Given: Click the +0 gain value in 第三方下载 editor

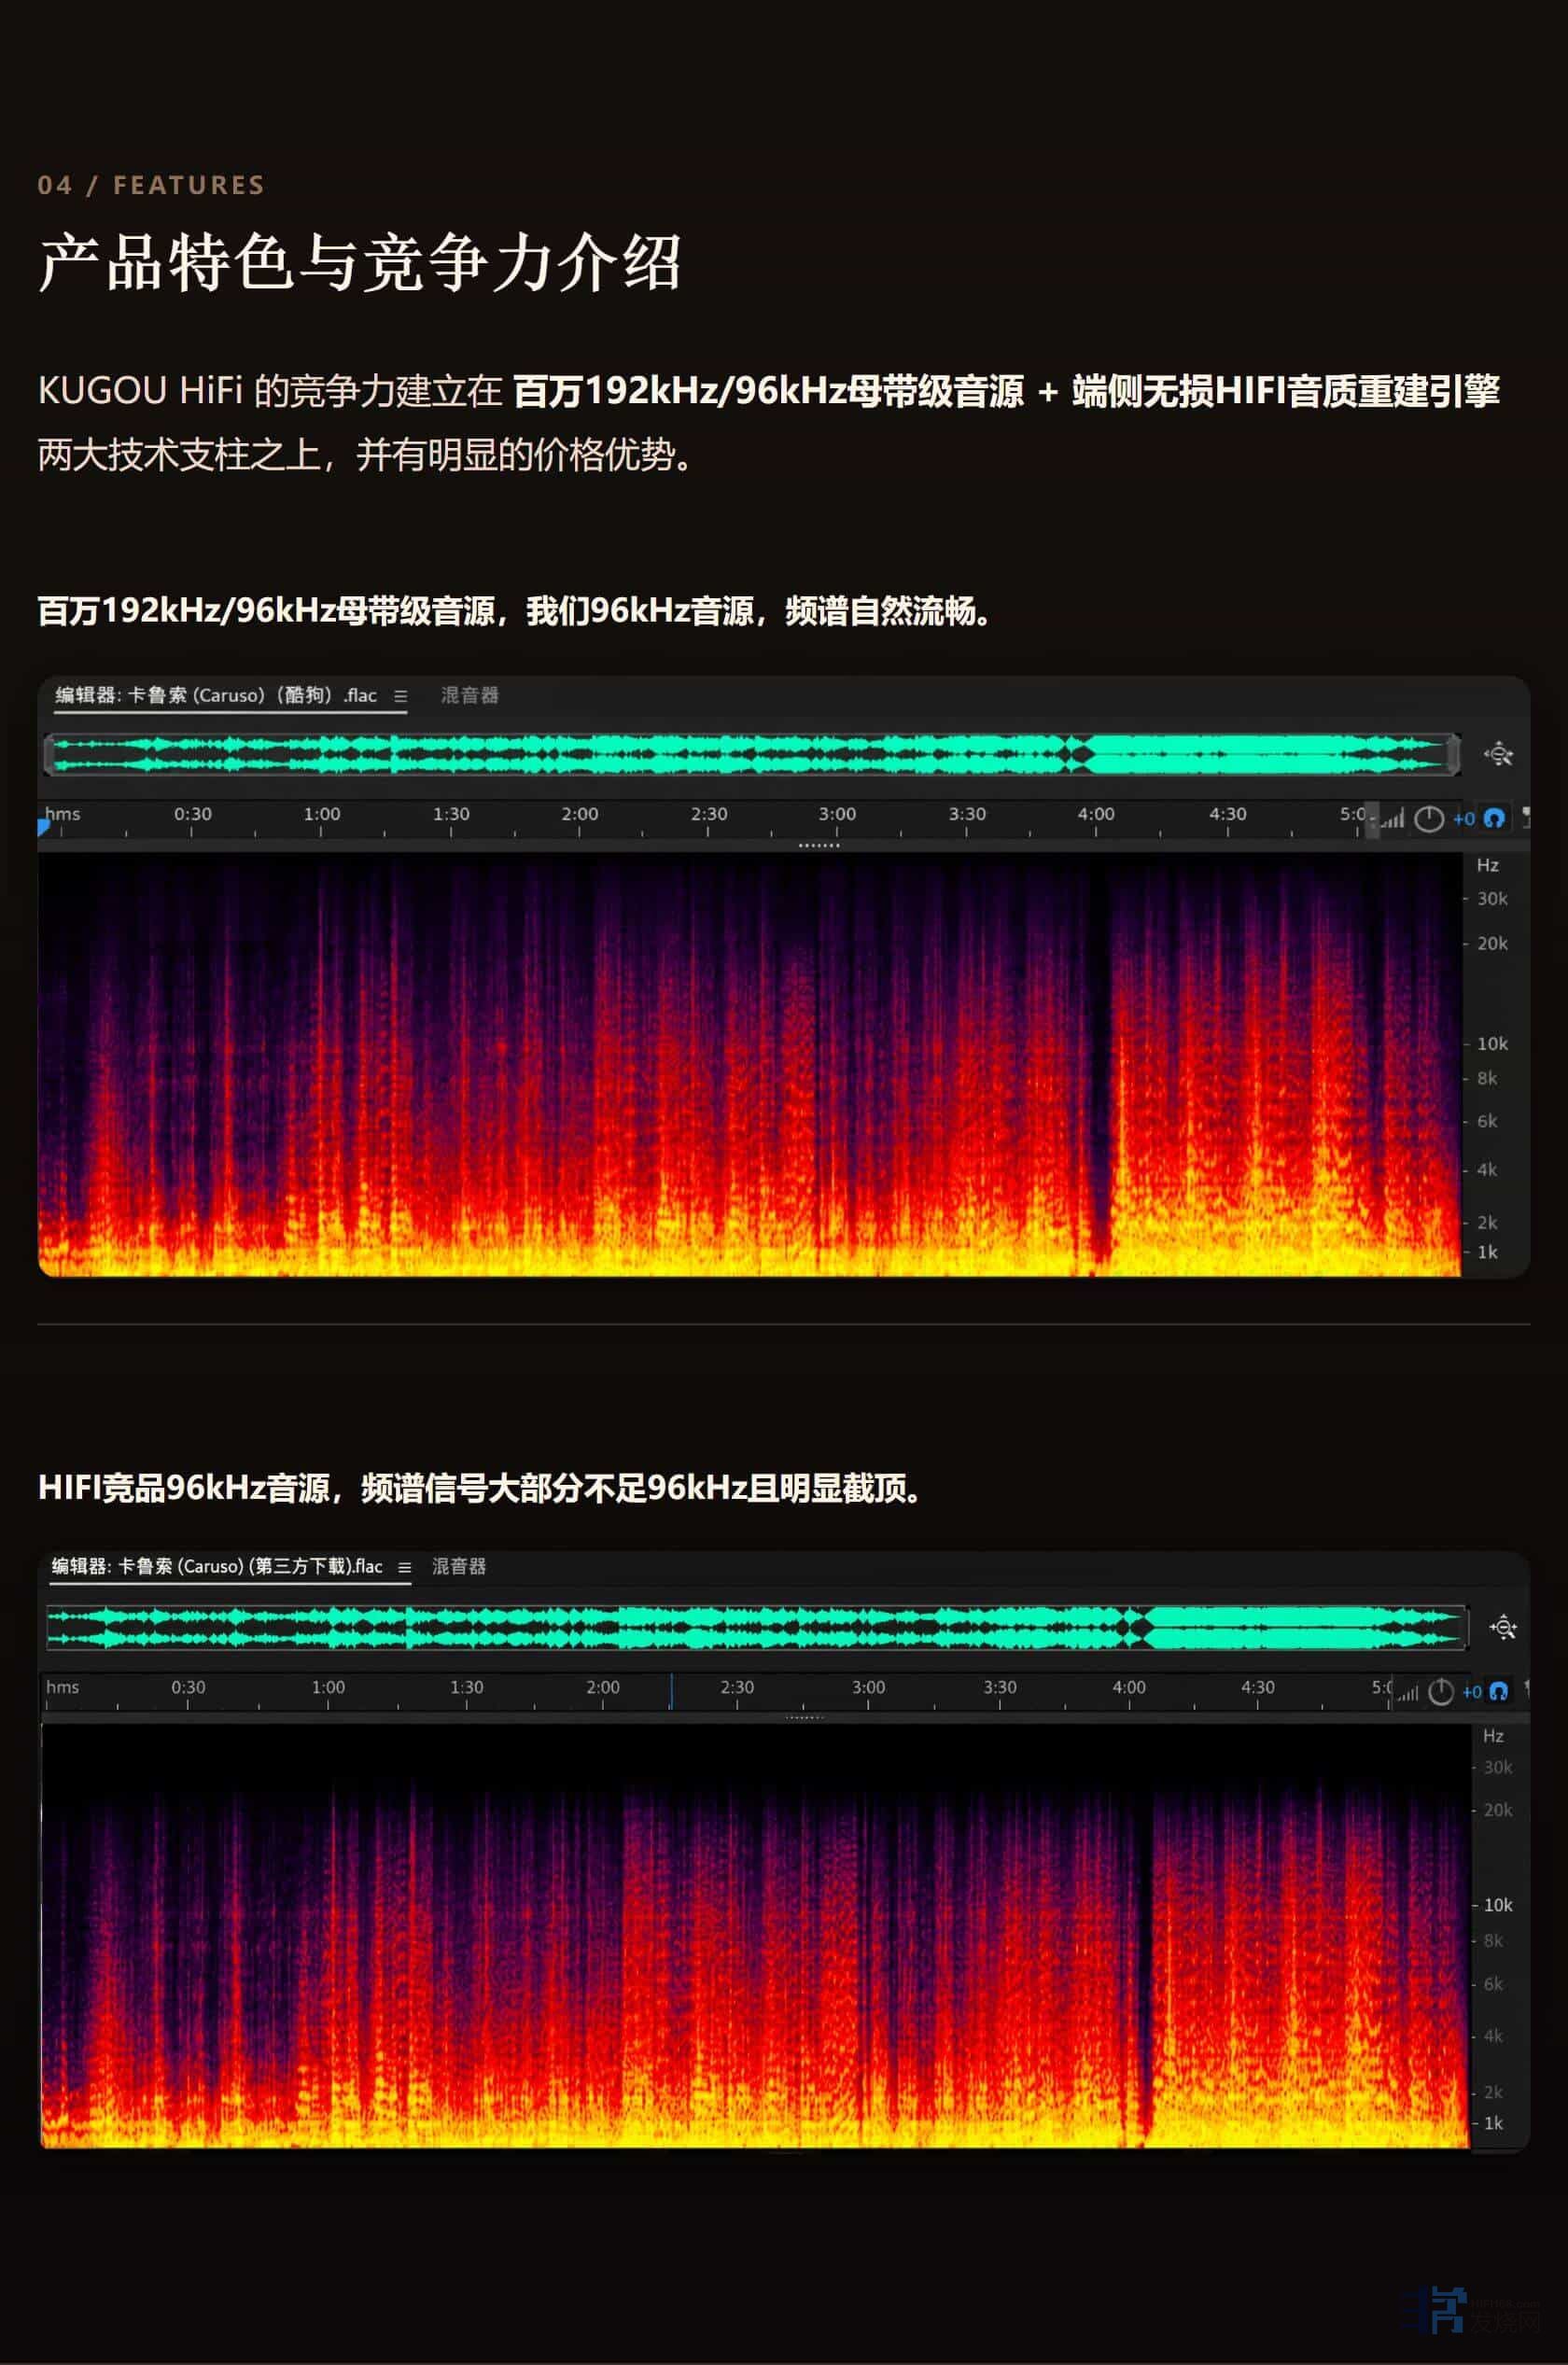Looking at the screenshot, I should [1472, 1692].
